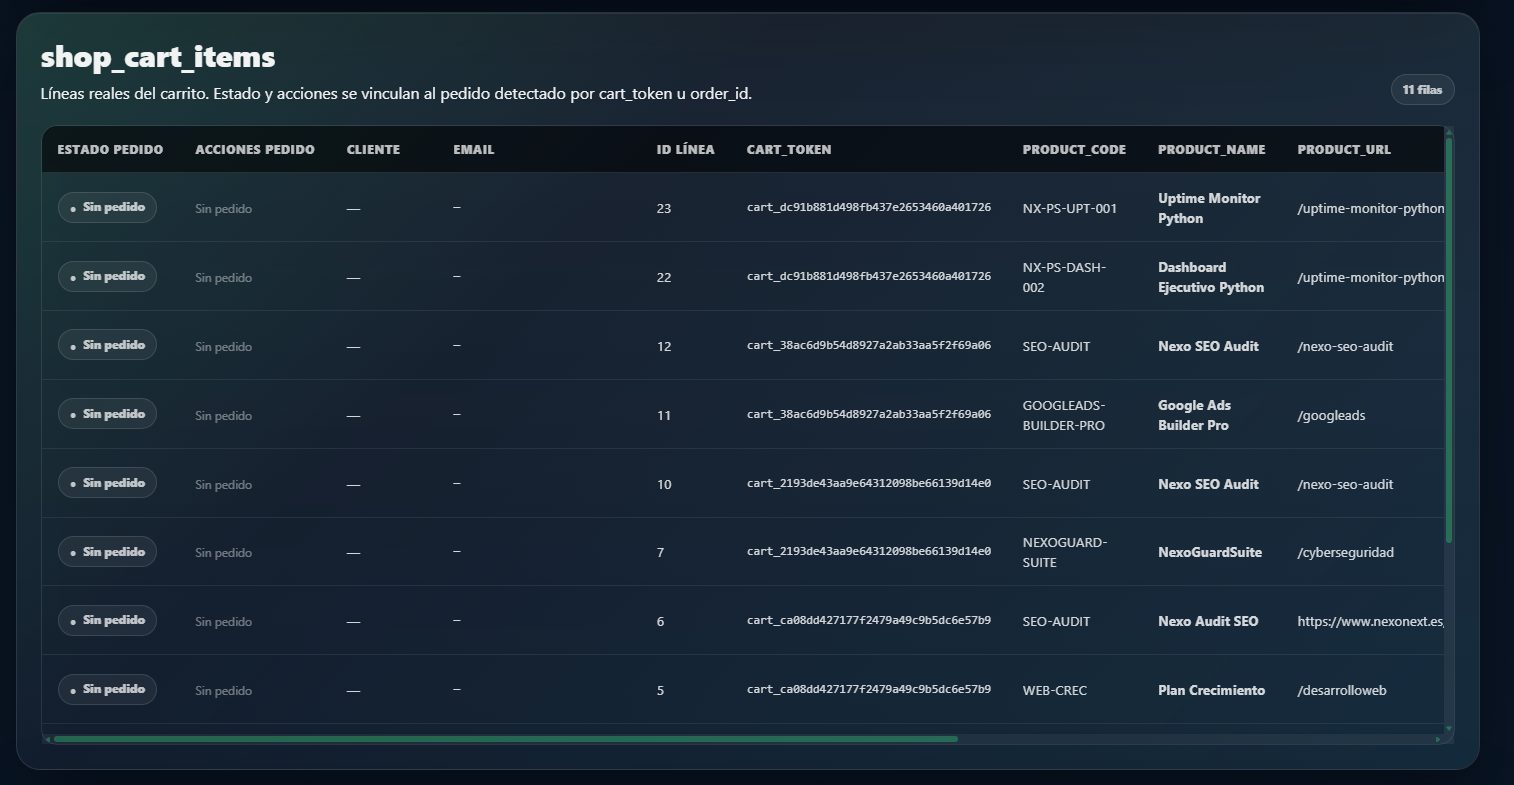Select the PRODUCT_CODE column header
Screen dimensions: 1514x785
1074,149
